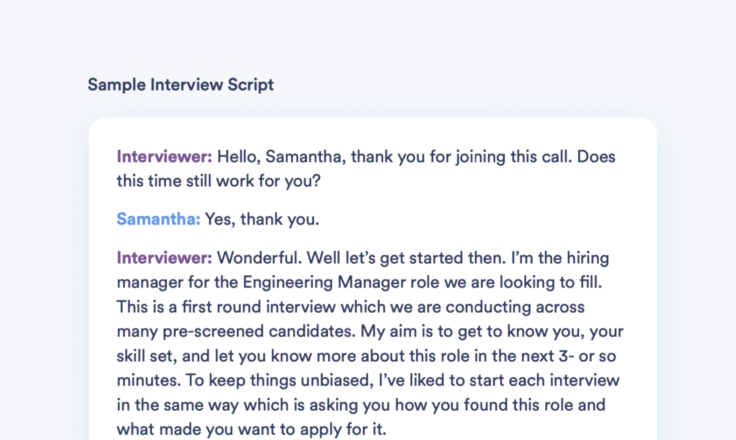
Task: Click the words 'To keep things unbiased'
Action: [279, 380]
